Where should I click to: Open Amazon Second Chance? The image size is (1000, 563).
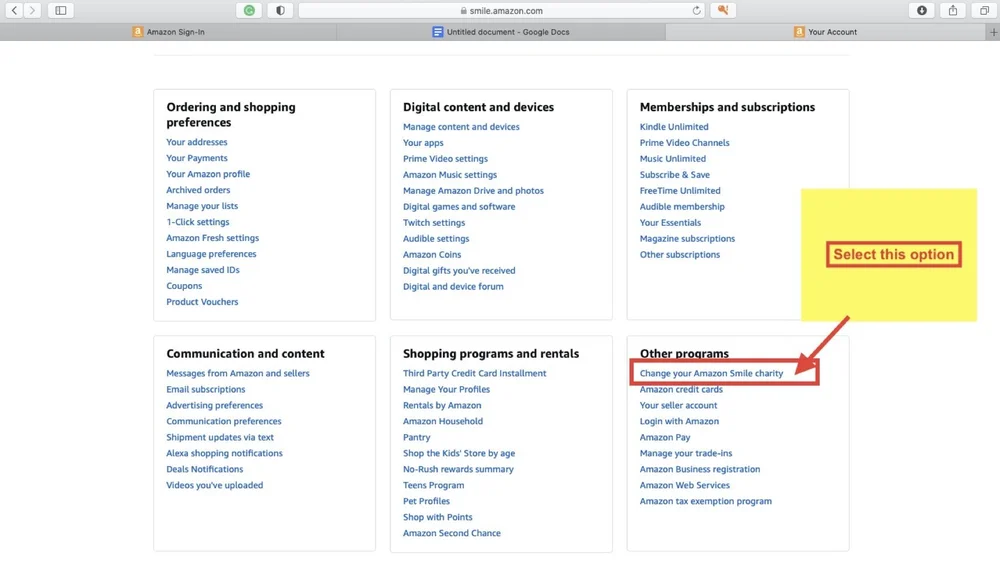pyautogui.click(x=452, y=533)
